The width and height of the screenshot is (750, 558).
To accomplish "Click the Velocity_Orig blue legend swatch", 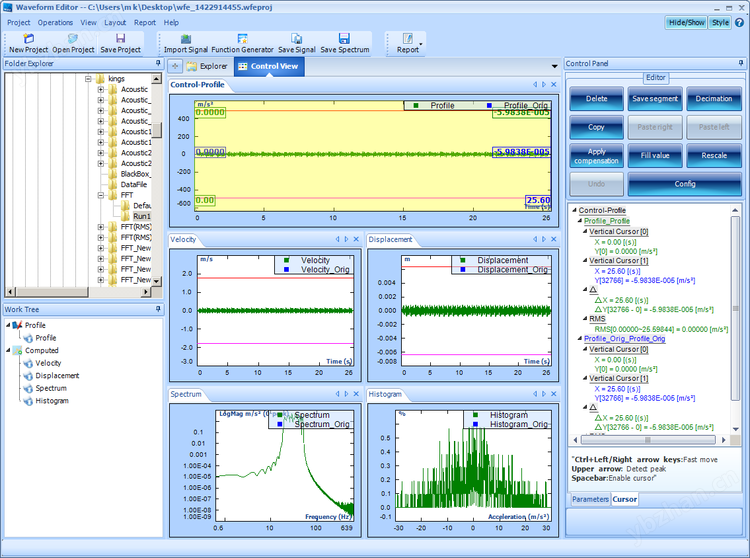I will point(286,270).
